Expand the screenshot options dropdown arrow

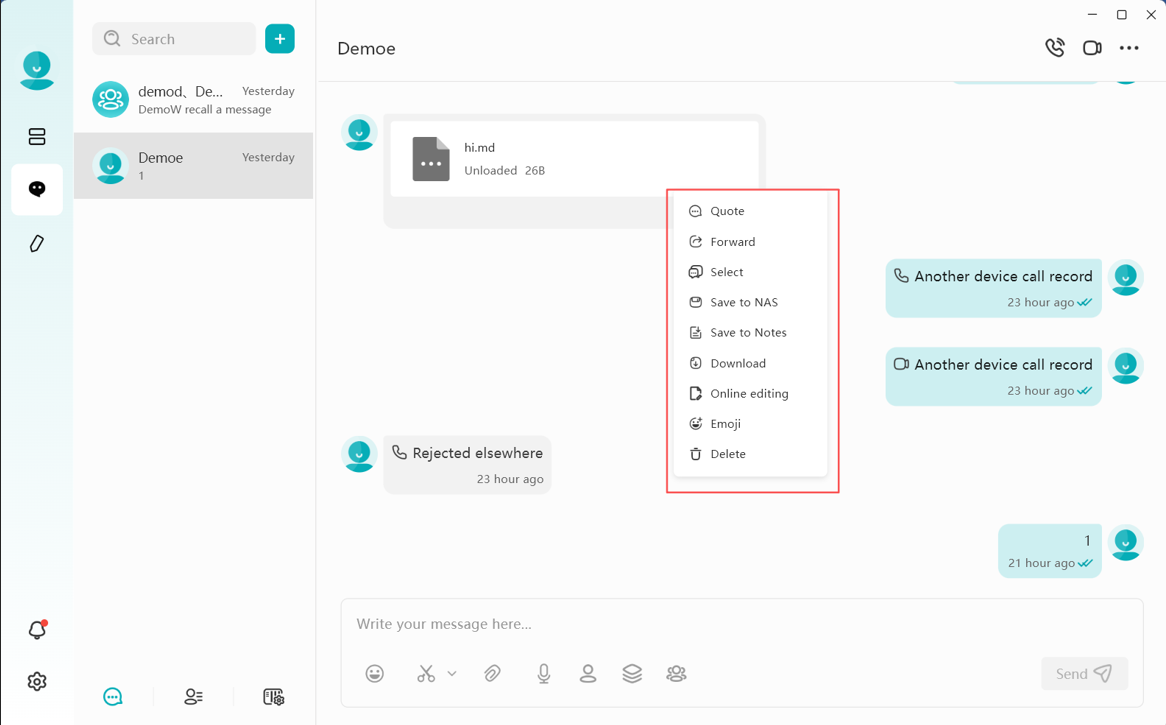pos(451,674)
